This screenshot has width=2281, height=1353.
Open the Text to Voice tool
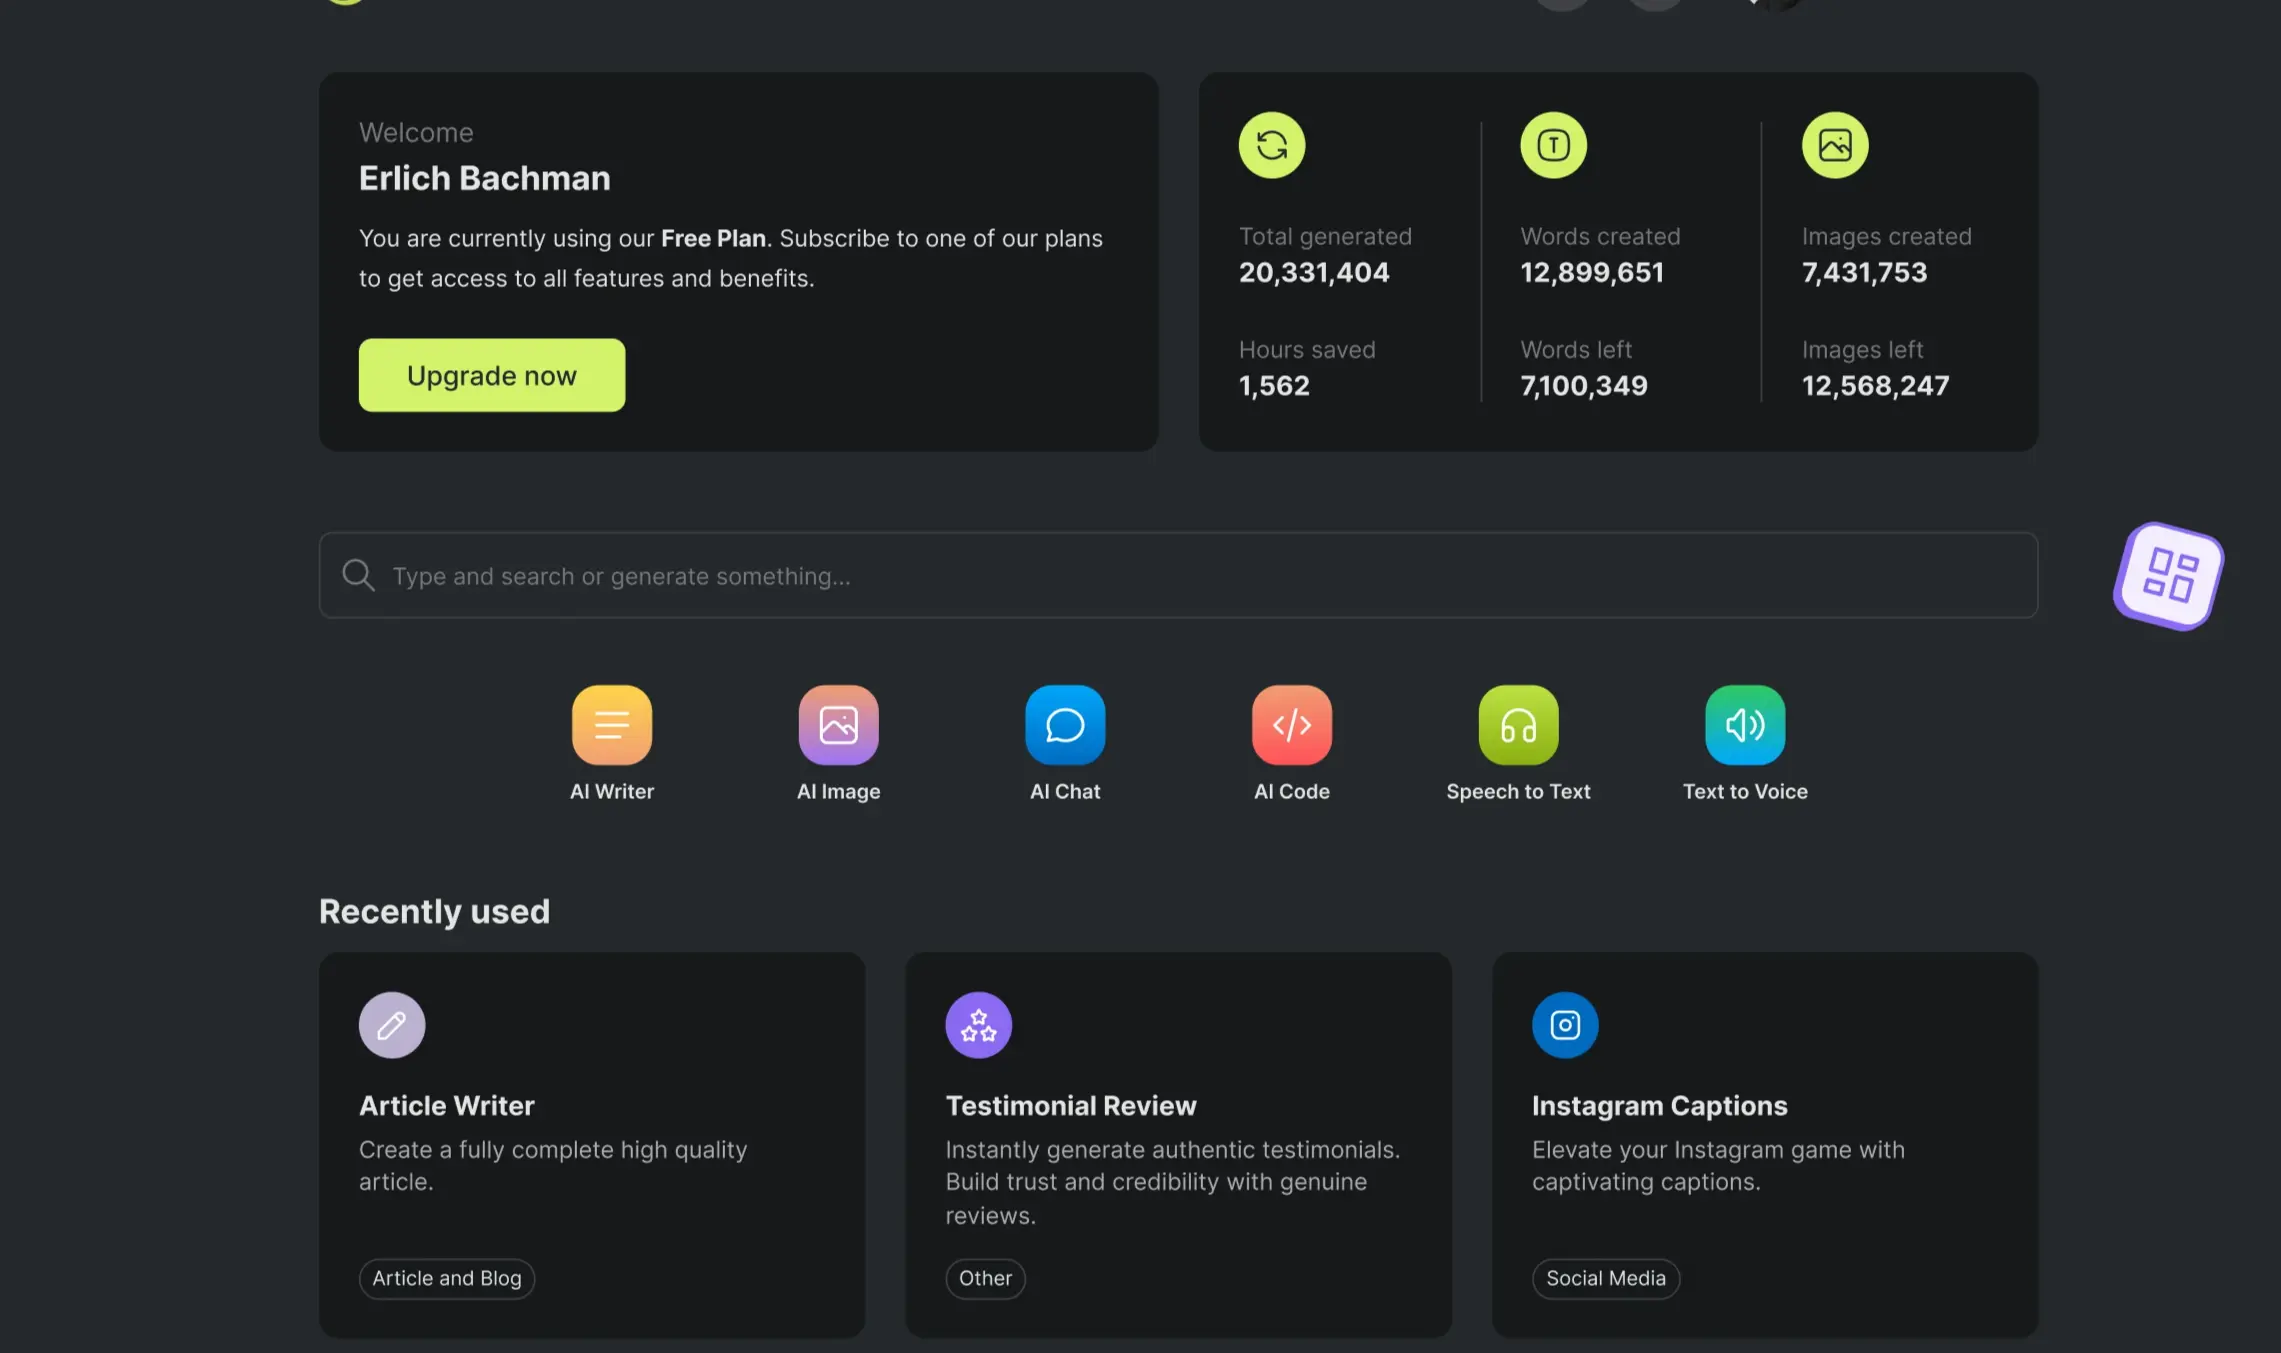[1744, 724]
